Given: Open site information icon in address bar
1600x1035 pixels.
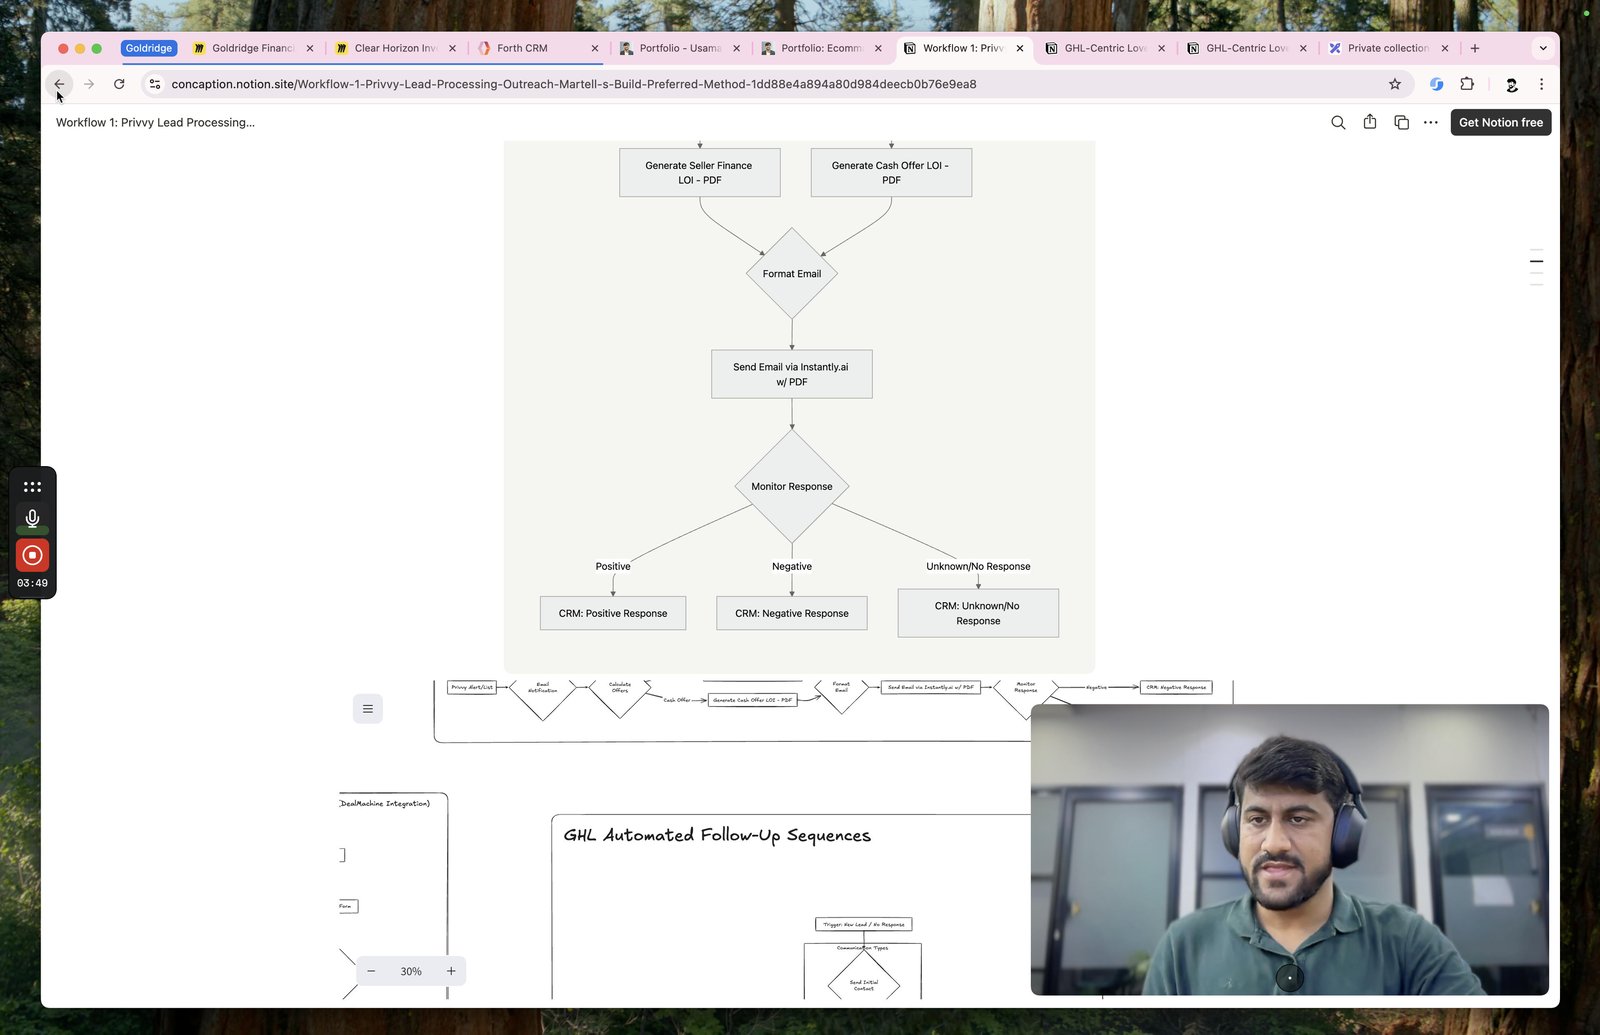Looking at the screenshot, I should (155, 84).
